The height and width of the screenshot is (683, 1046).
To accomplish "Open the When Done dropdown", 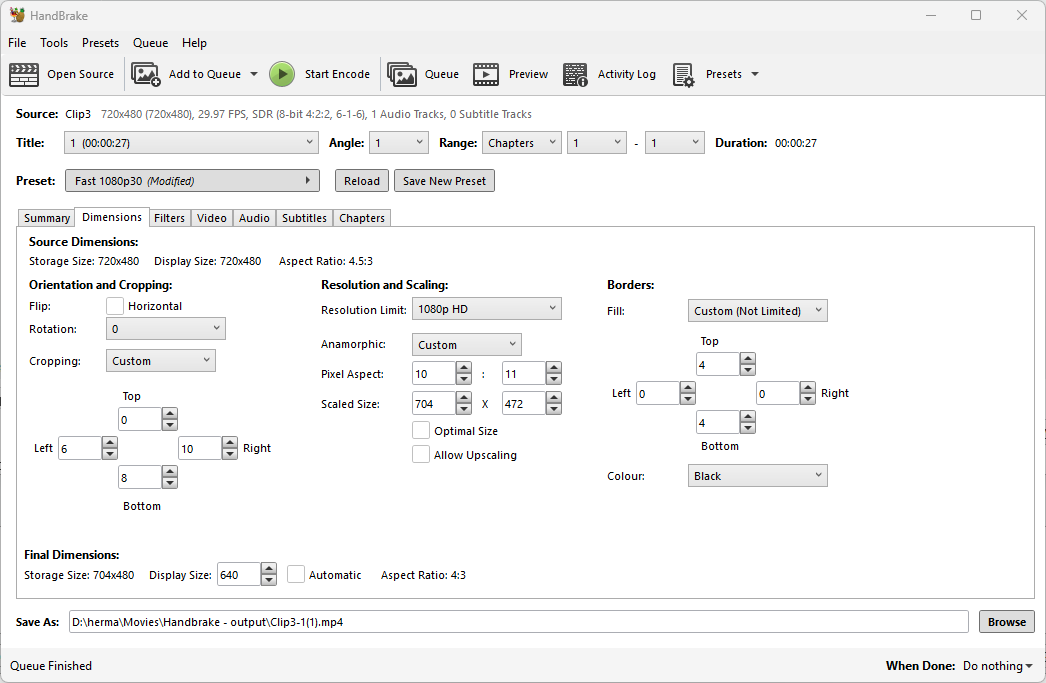I will 997,666.
